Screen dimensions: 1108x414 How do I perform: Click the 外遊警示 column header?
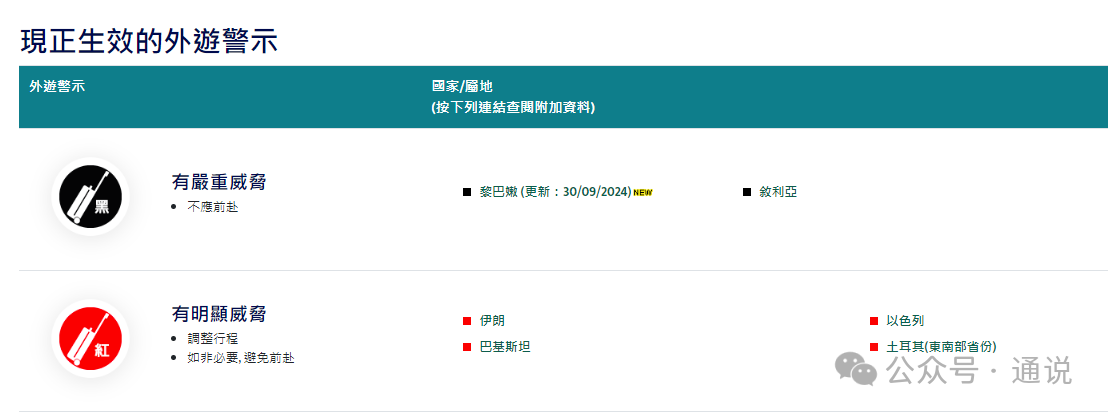point(57,86)
